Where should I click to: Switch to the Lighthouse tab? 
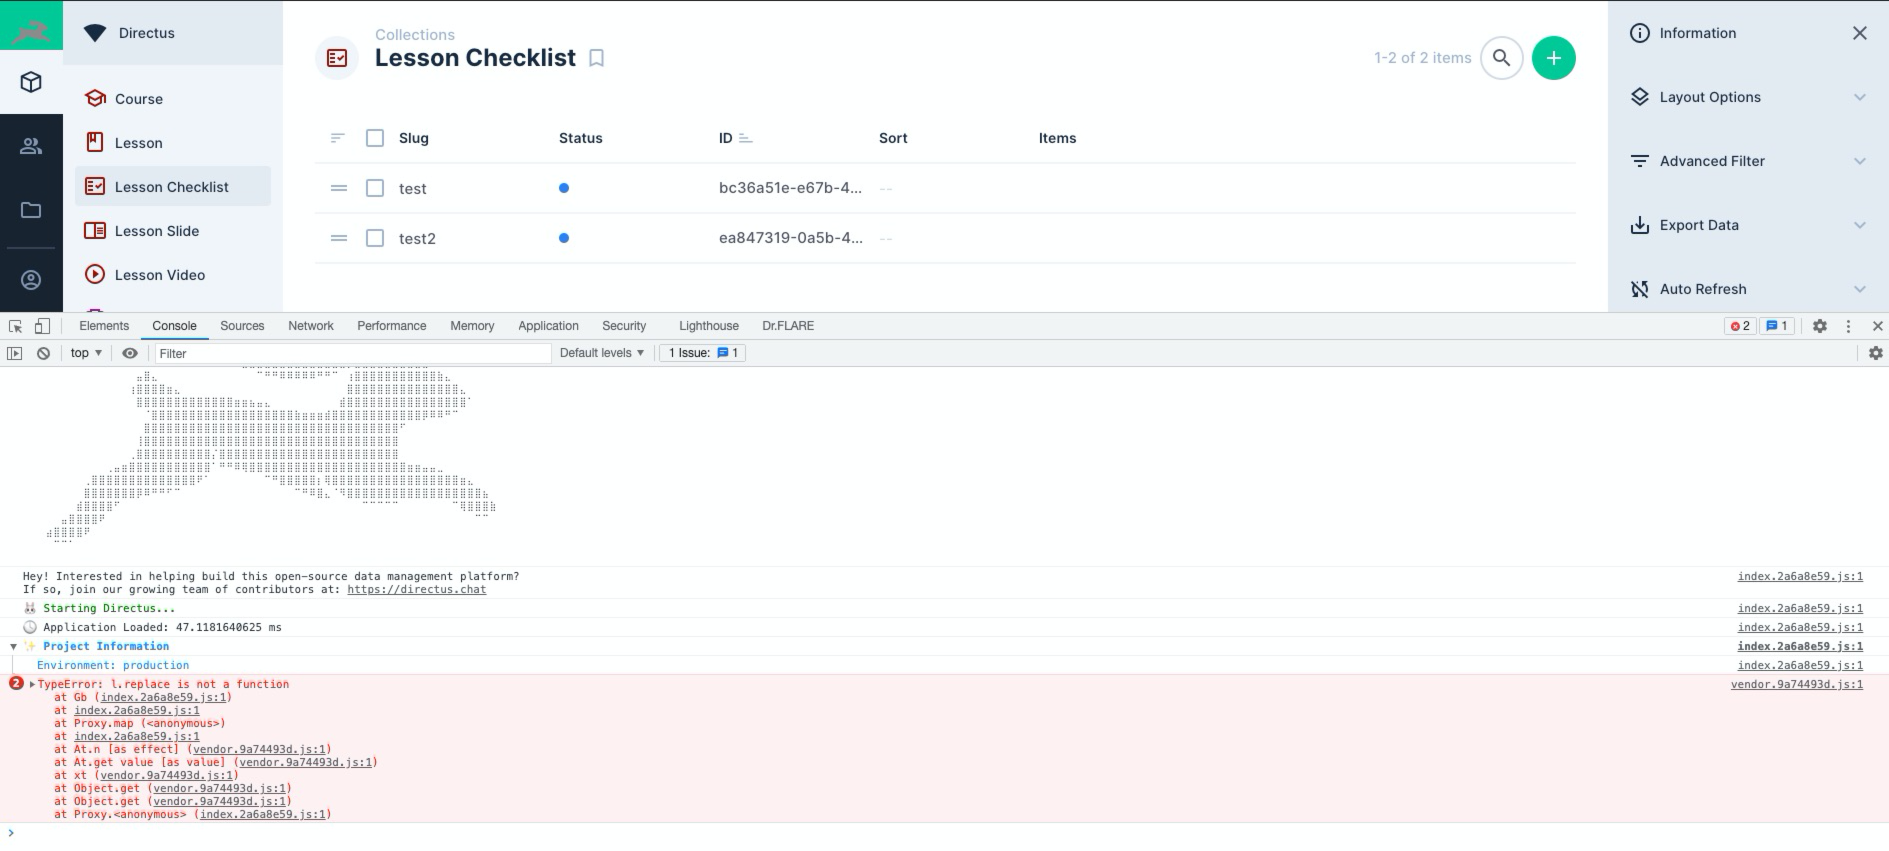coord(709,326)
